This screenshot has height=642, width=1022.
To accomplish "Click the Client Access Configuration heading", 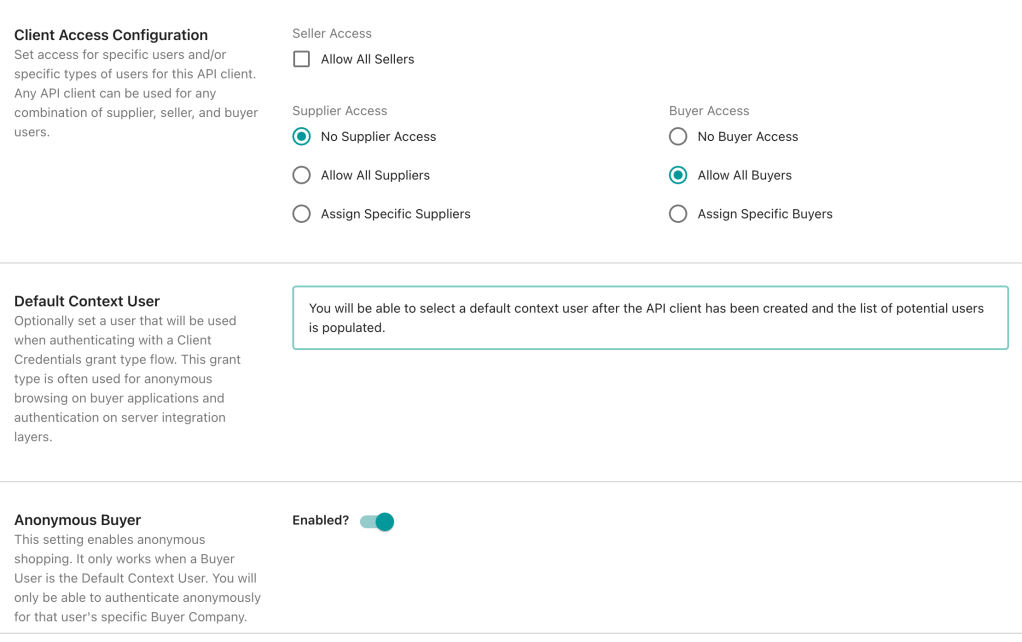I will coord(111,35).
